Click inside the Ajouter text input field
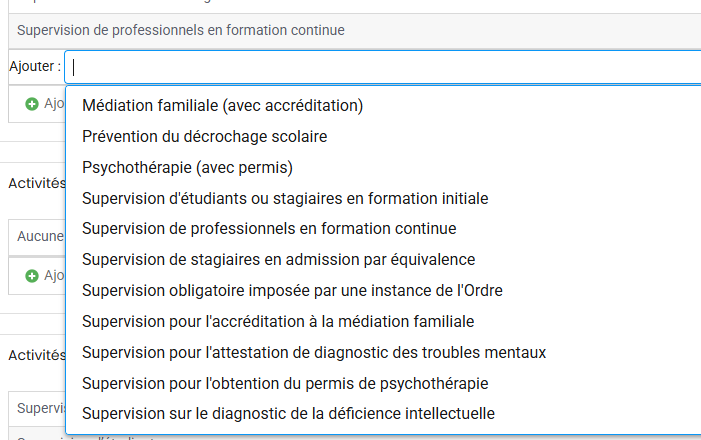This screenshot has width=701, height=440. point(380,67)
